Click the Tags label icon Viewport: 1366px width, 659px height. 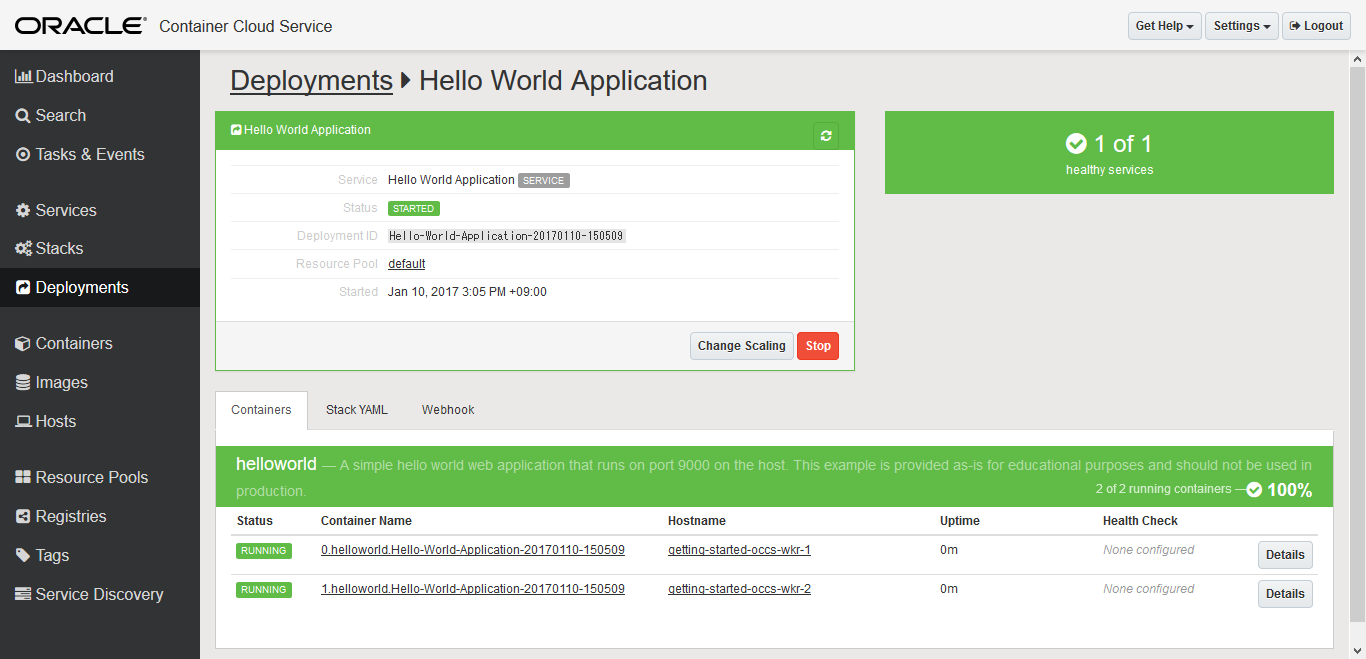(23, 556)
